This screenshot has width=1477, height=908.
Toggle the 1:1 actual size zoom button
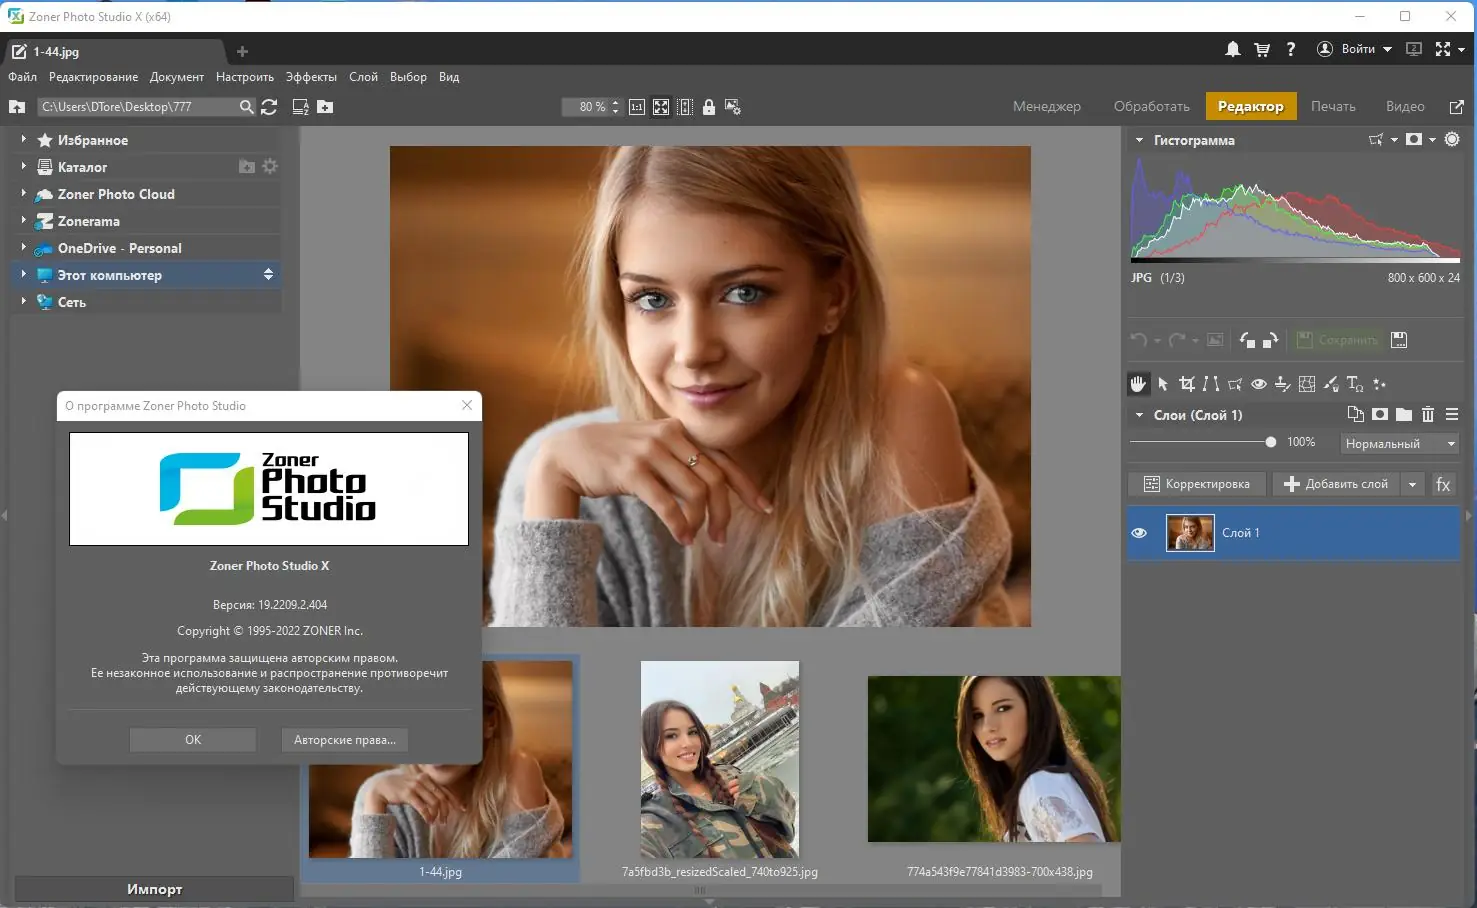[637, 107]
